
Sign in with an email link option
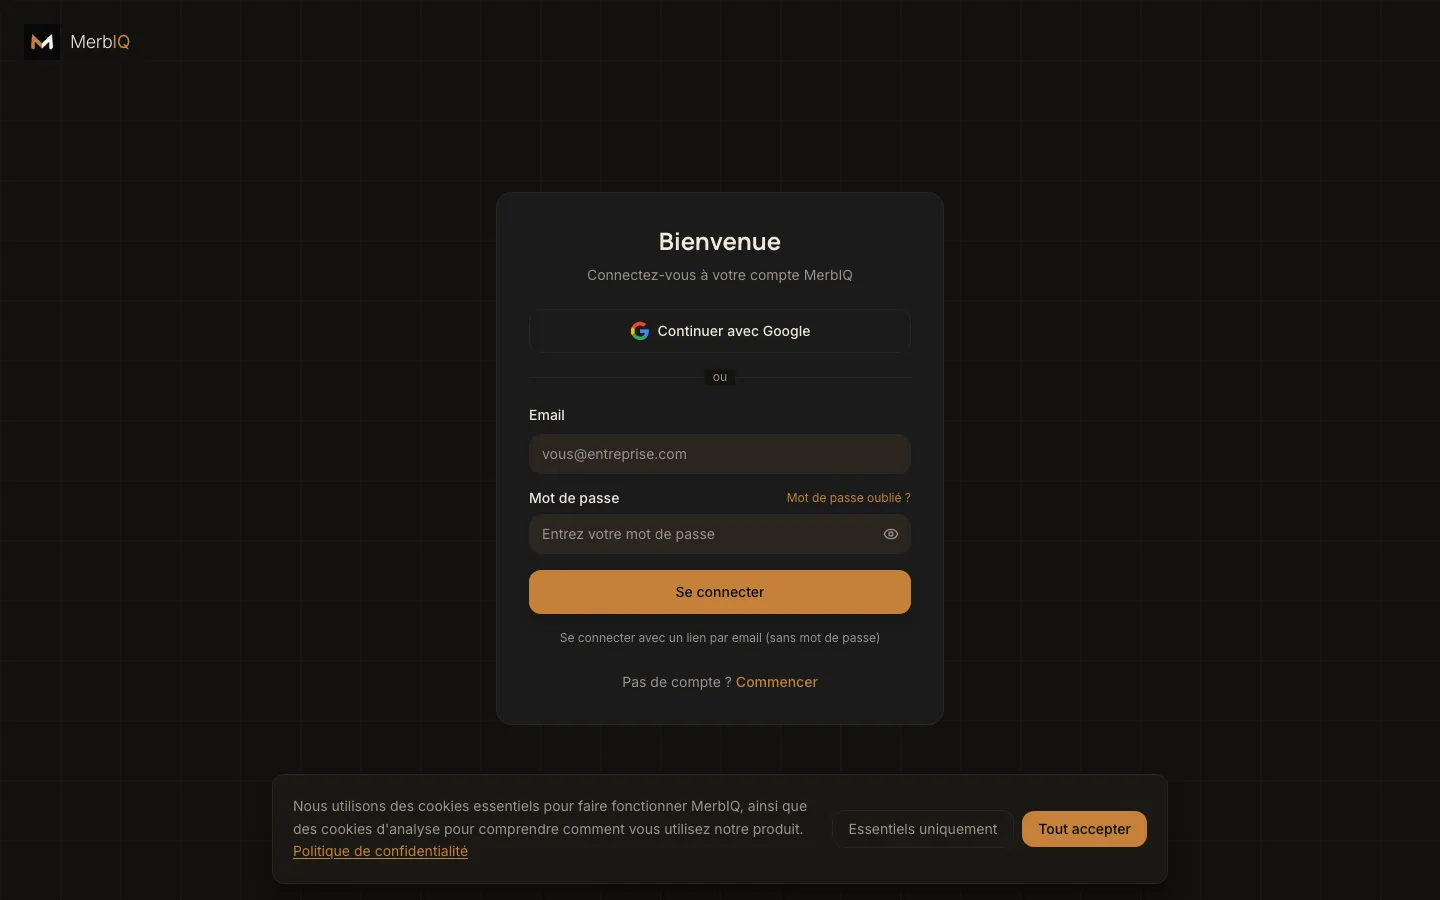point(720,638)
